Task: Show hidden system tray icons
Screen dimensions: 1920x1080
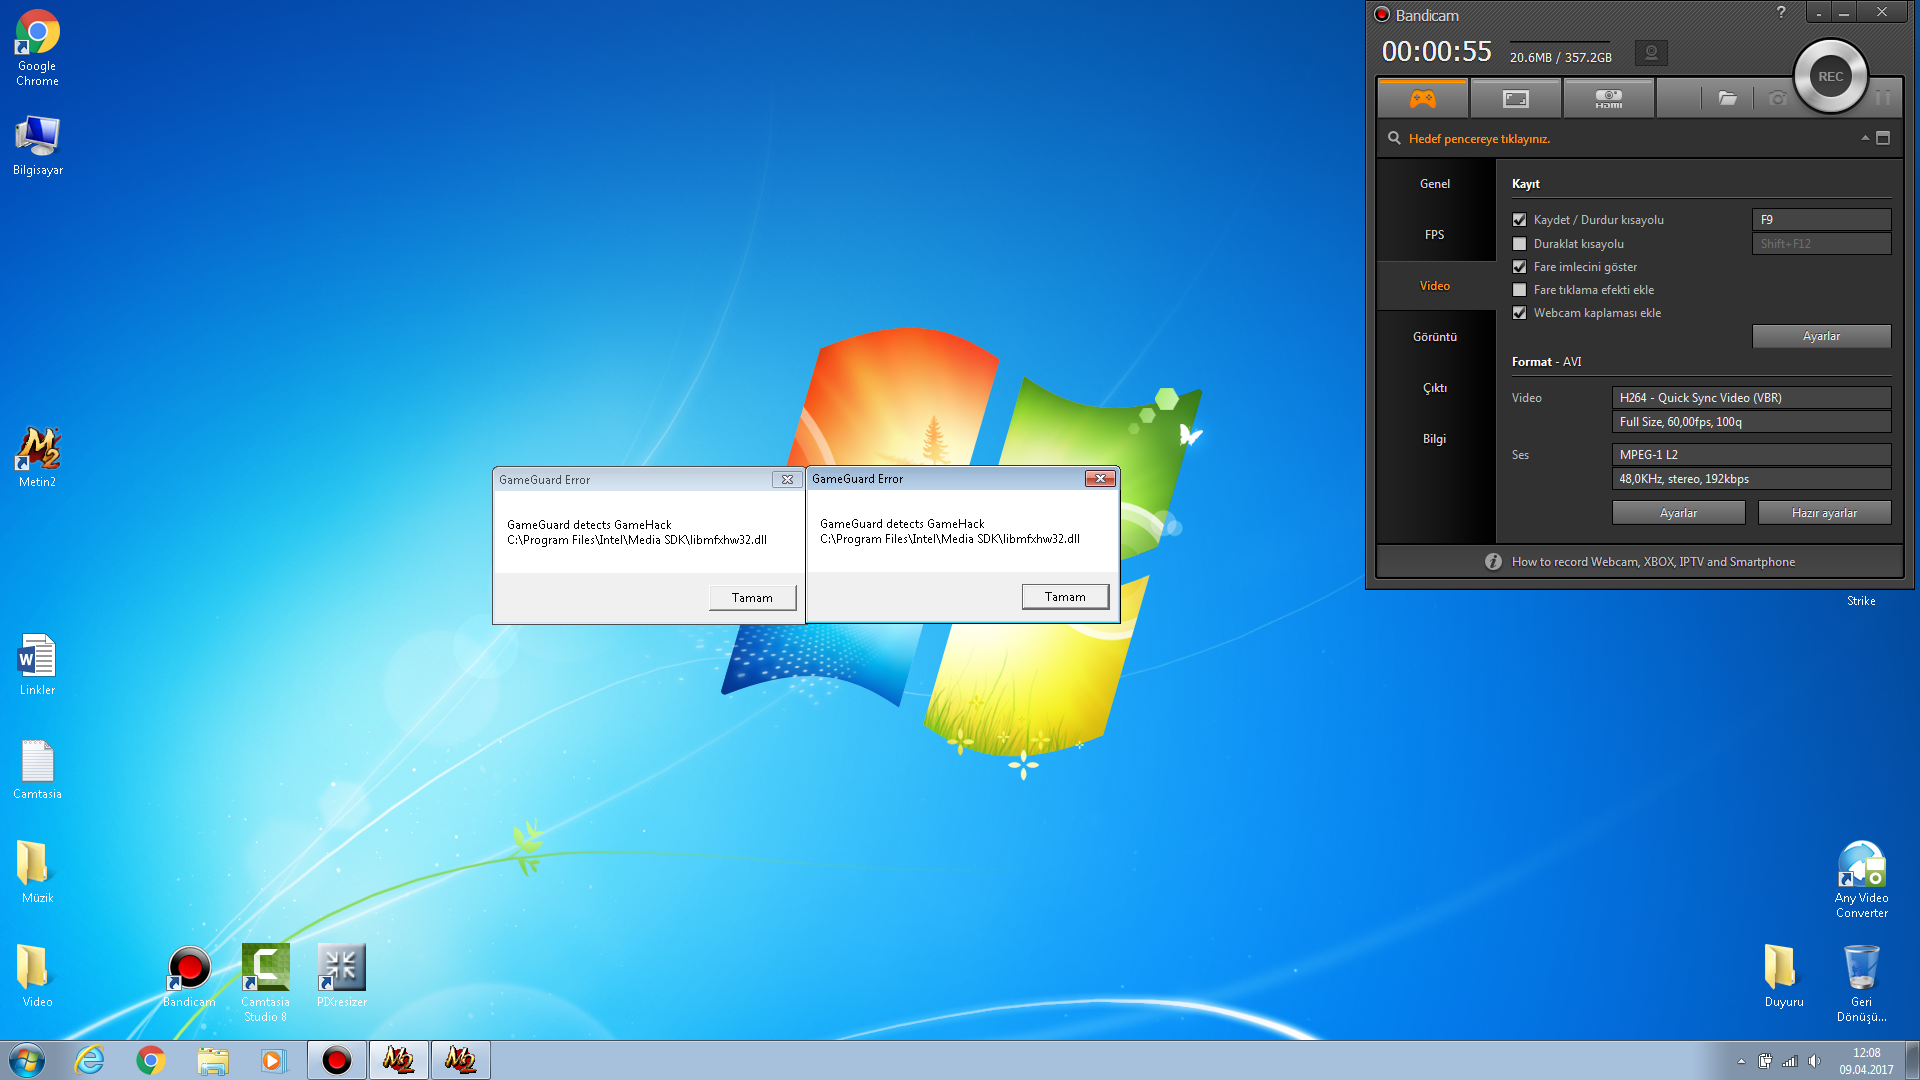Action: click(1741, 1061)
